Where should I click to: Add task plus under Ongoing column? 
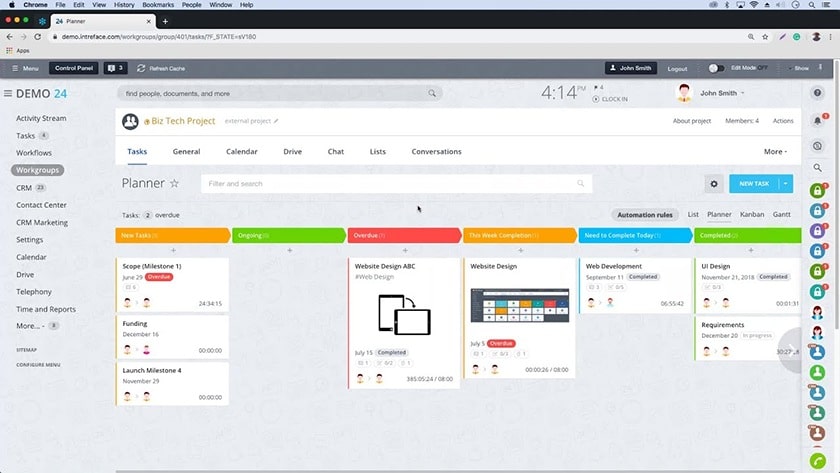click(290, 250)
